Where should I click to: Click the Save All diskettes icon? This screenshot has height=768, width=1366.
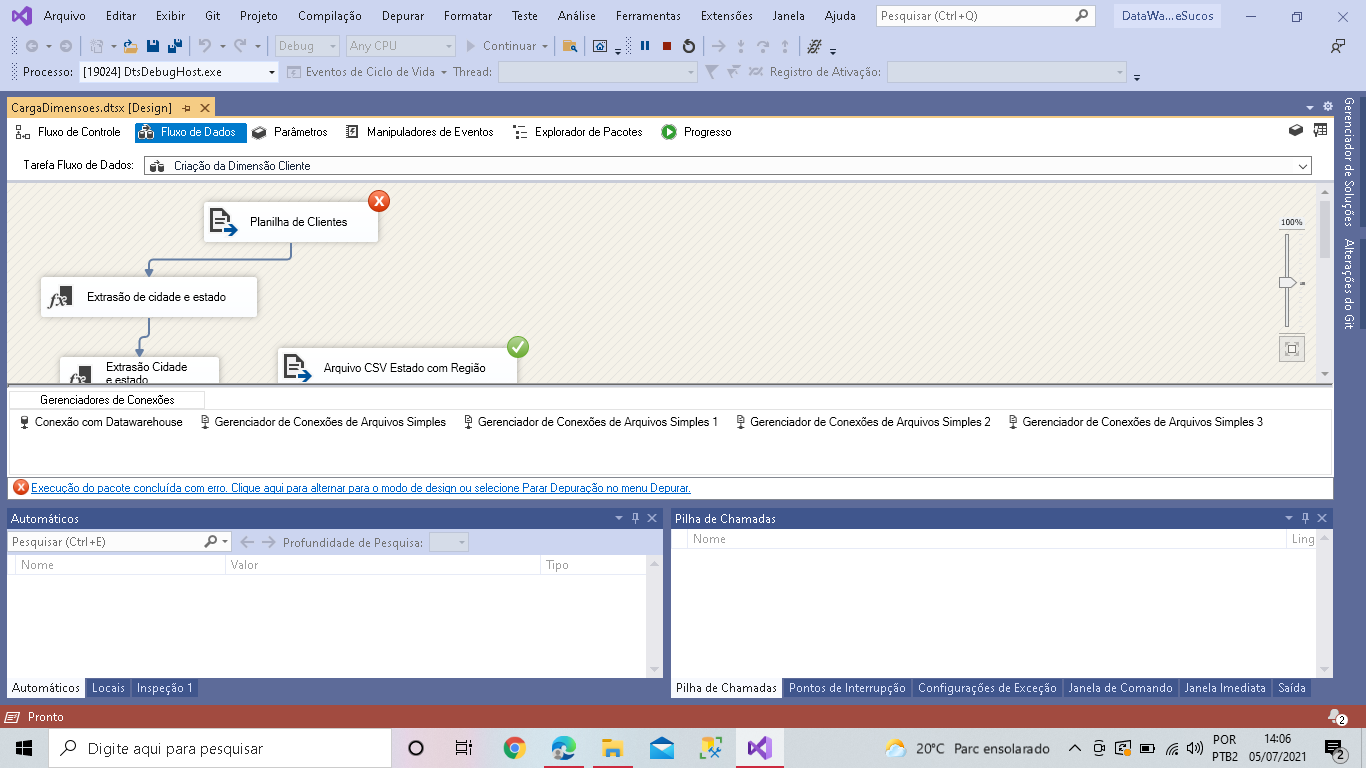coord(174,46)
